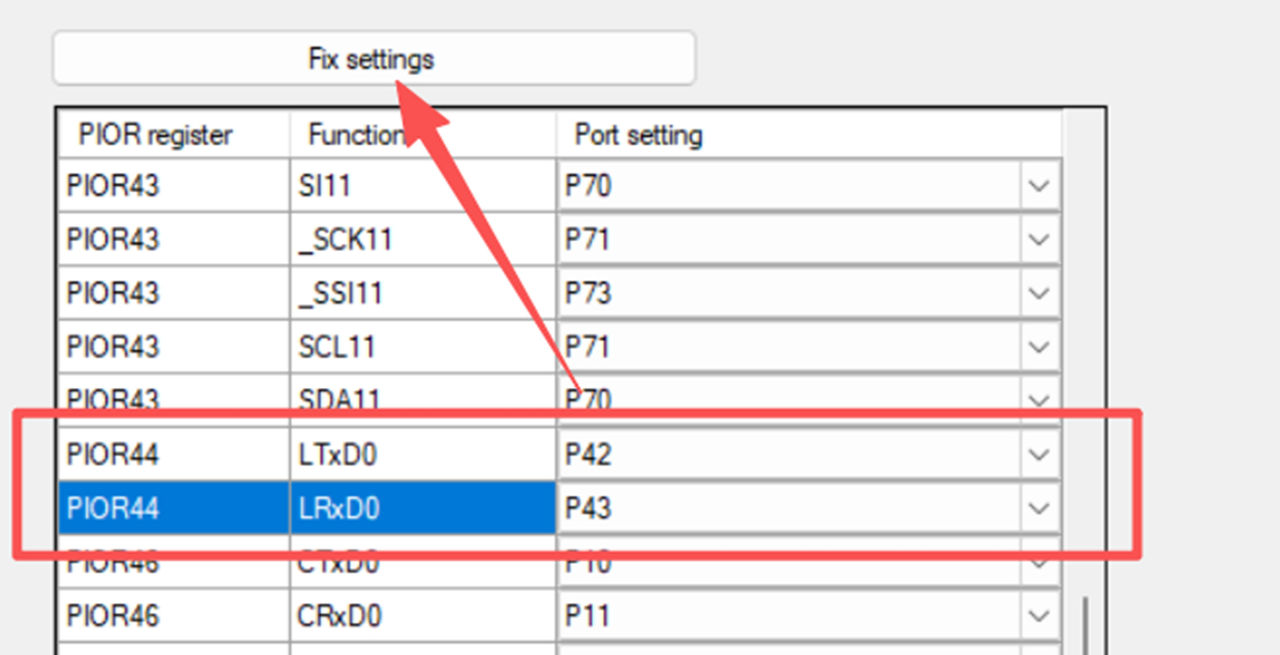Image resolution: width=1280 pixels, height=655 pixels.
Task: Click the _SSI11 function cell
Action: point(422,294)
